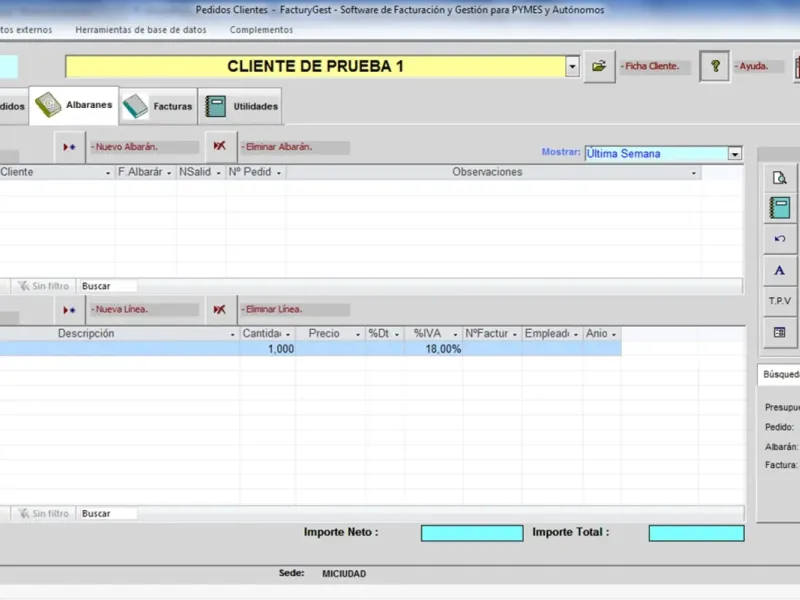Click the Descripción cell of highlighted row
Viewport: 800px width, 600px height.
click(x=119, y=349)
